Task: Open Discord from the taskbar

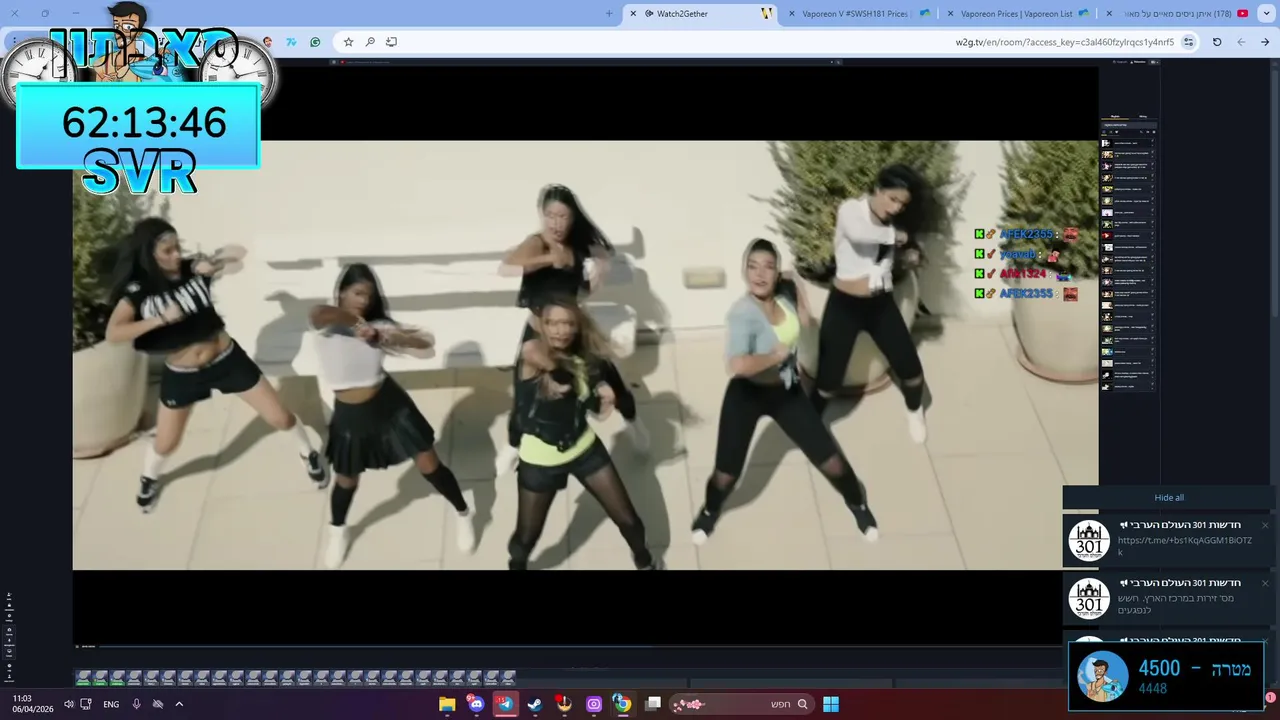Action: tap(476, 704)
